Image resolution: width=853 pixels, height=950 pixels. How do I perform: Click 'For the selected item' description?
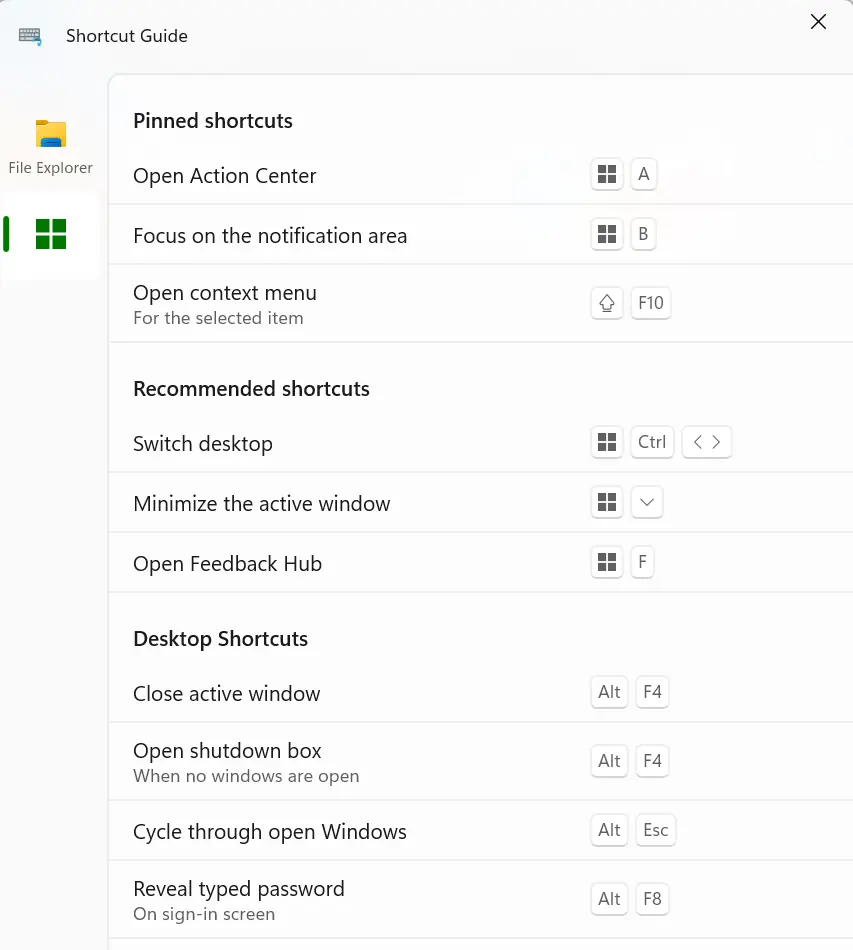(218, 318)
